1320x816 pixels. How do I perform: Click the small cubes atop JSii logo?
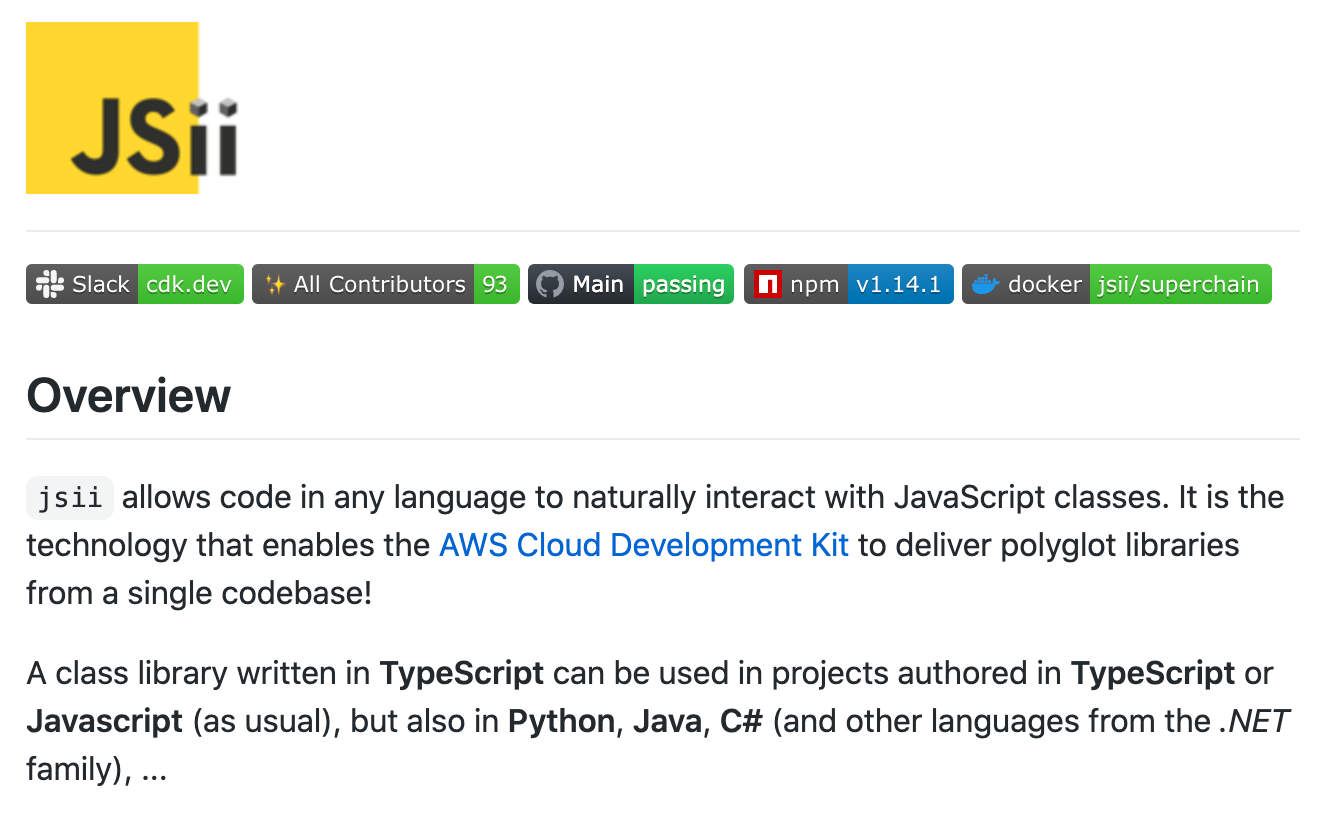(216, 105)
